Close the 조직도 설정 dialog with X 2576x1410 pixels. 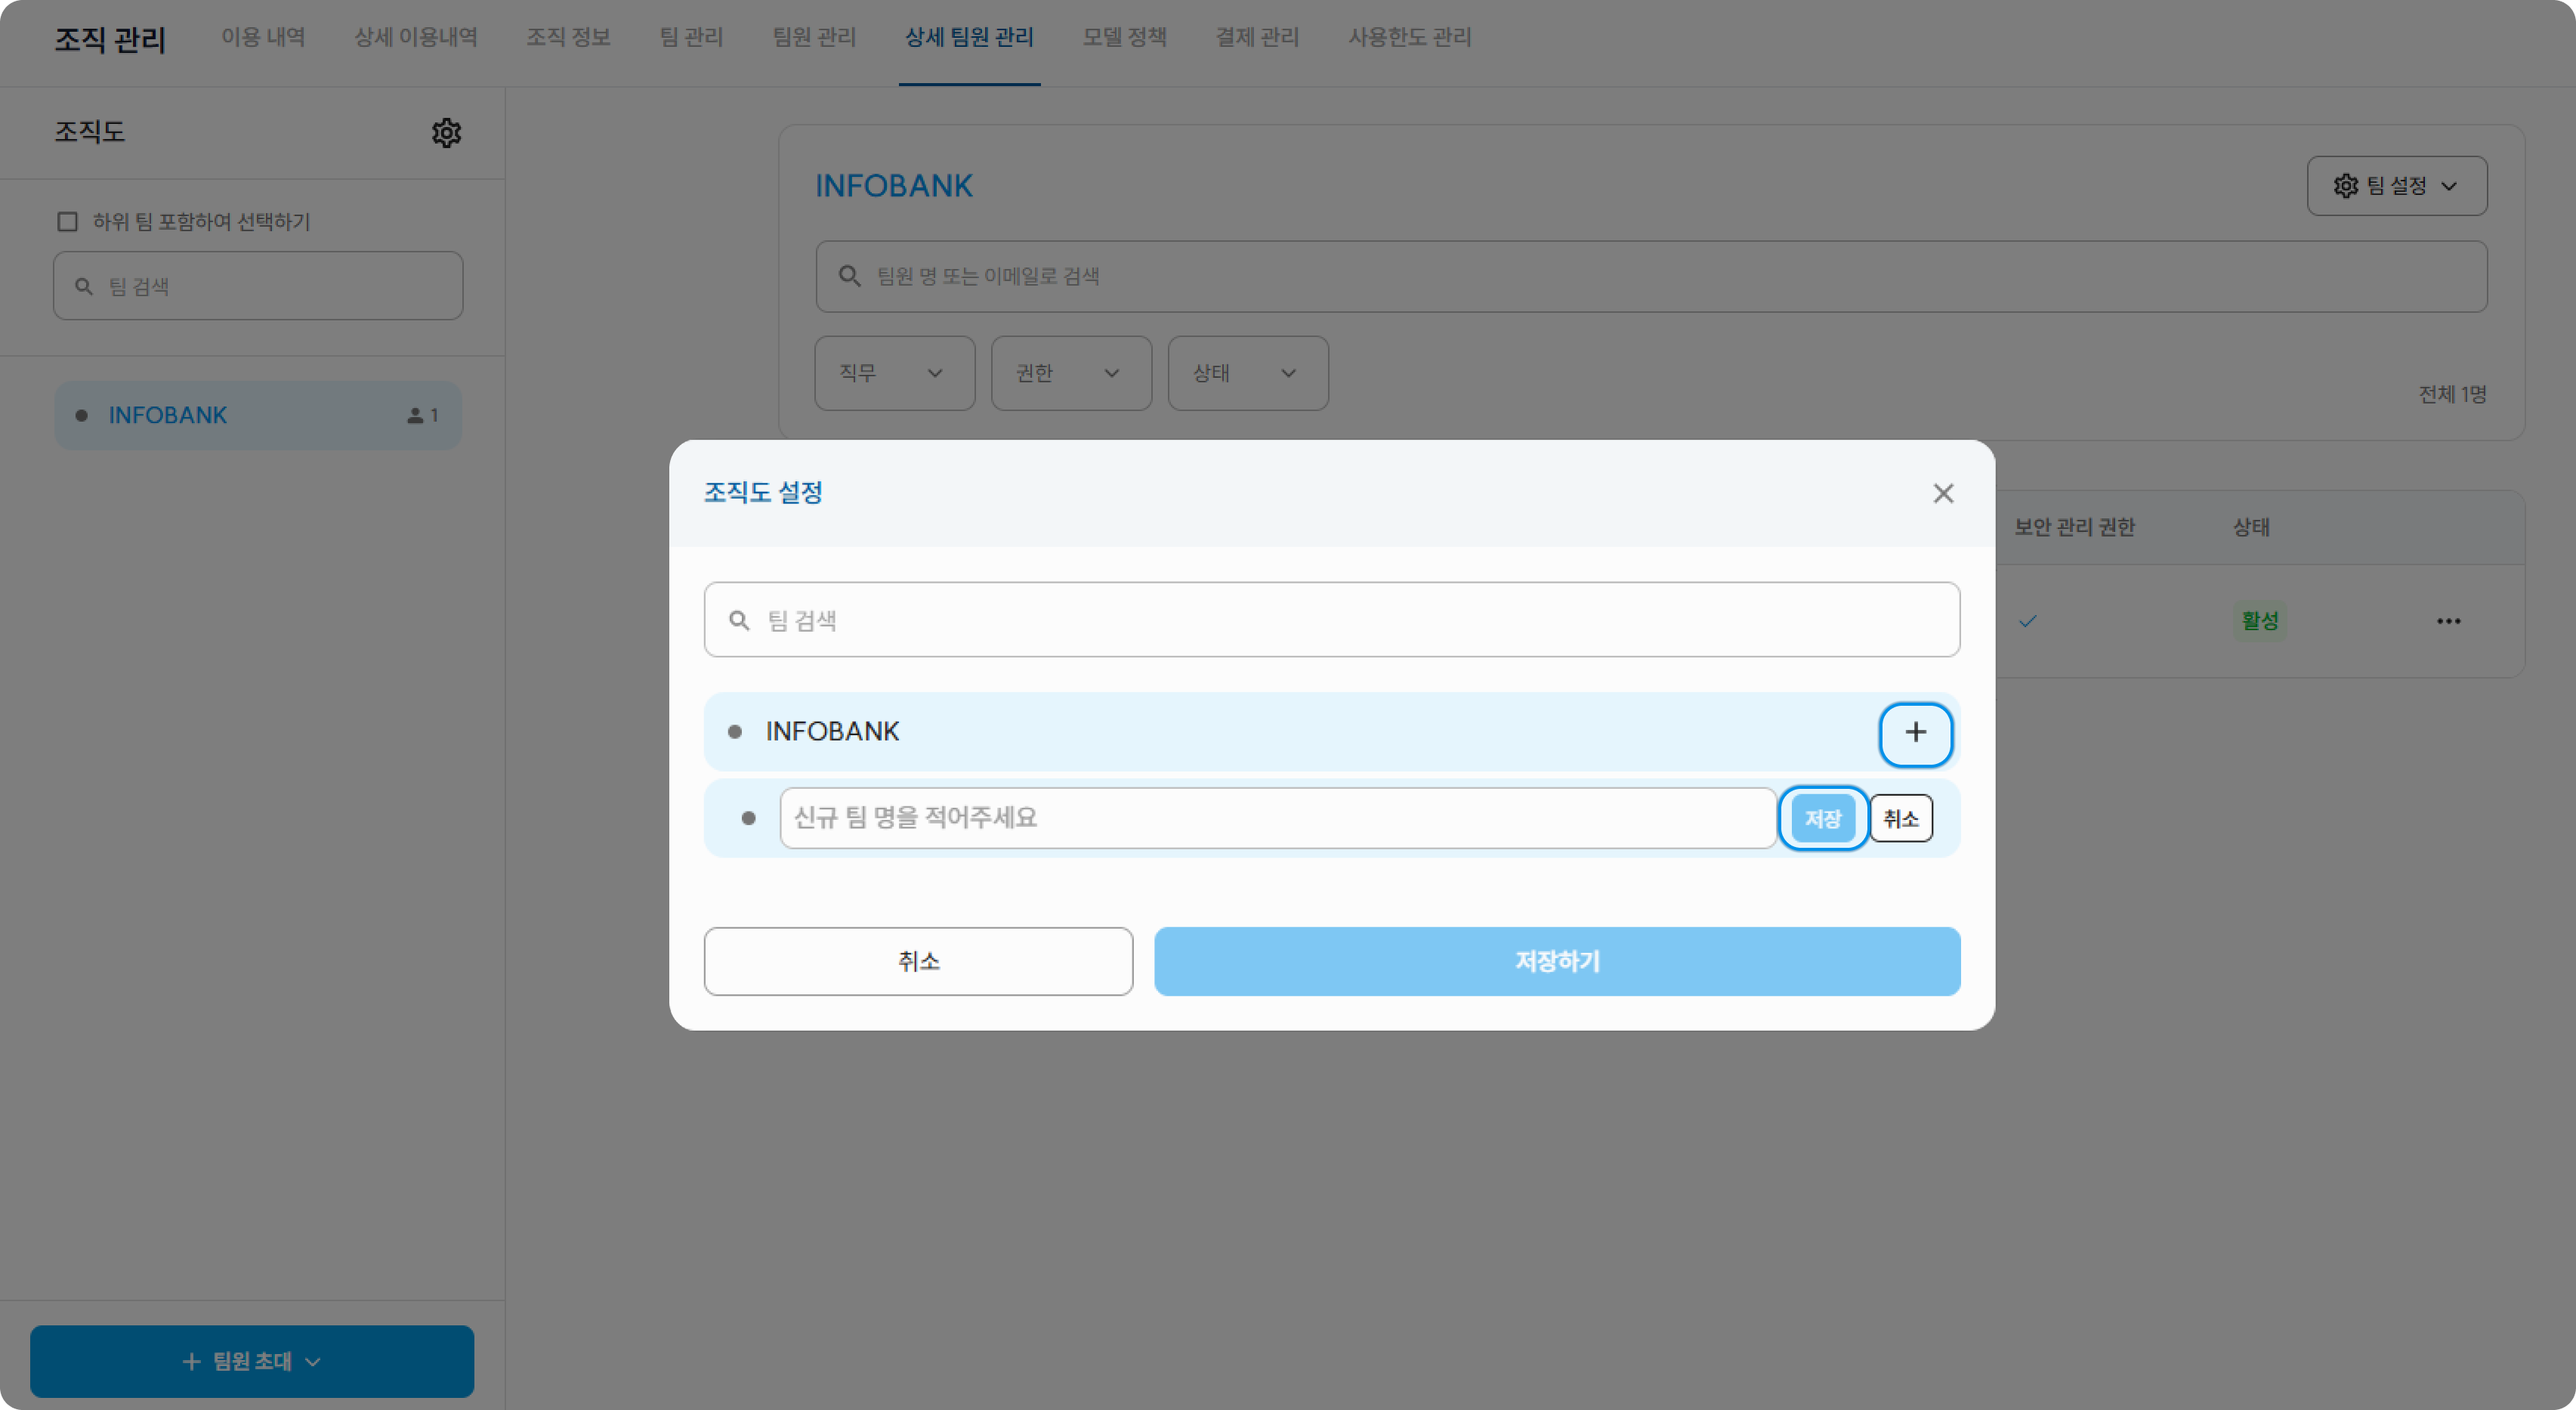click(1942, 493)
